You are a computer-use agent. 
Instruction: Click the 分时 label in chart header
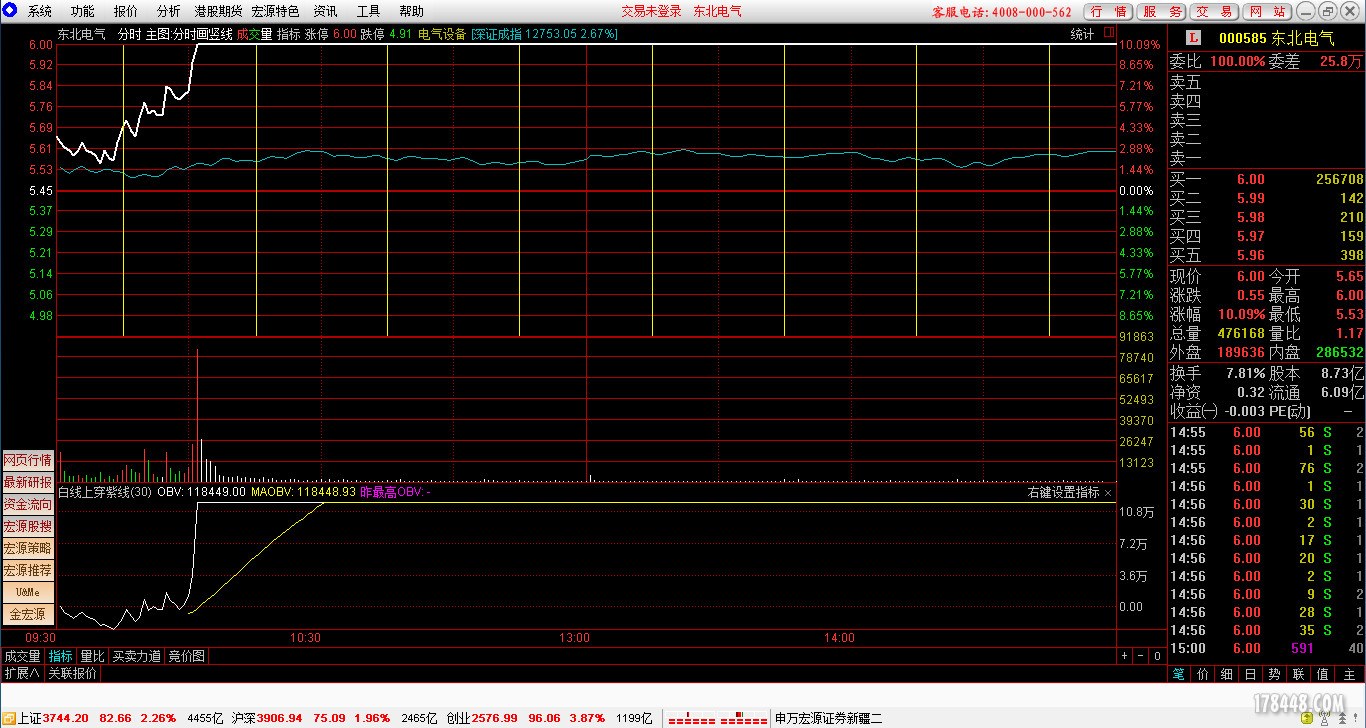click(x=129, y=34)
